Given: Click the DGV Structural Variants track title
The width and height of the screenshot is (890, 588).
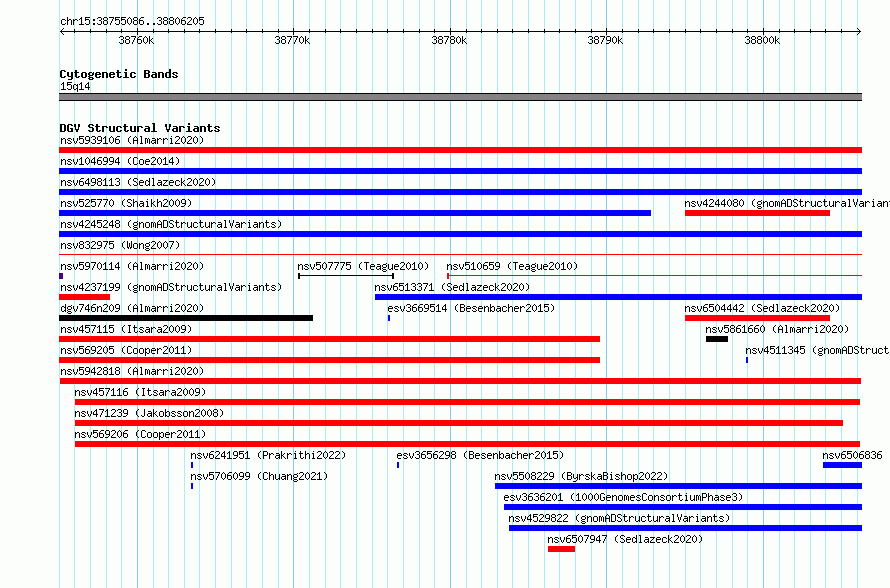Looking at the screenshot, I should point(140,128).
